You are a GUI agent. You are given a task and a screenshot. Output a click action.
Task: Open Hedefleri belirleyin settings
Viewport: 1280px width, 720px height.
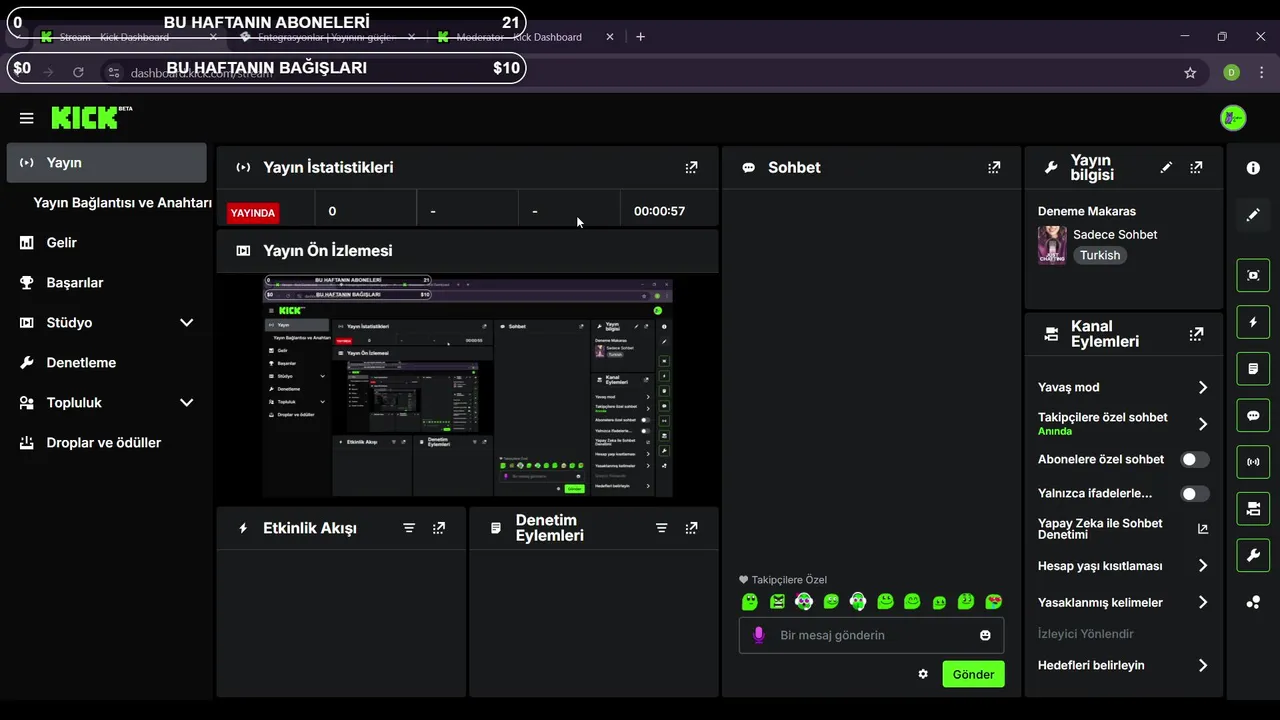(1123, 666)
